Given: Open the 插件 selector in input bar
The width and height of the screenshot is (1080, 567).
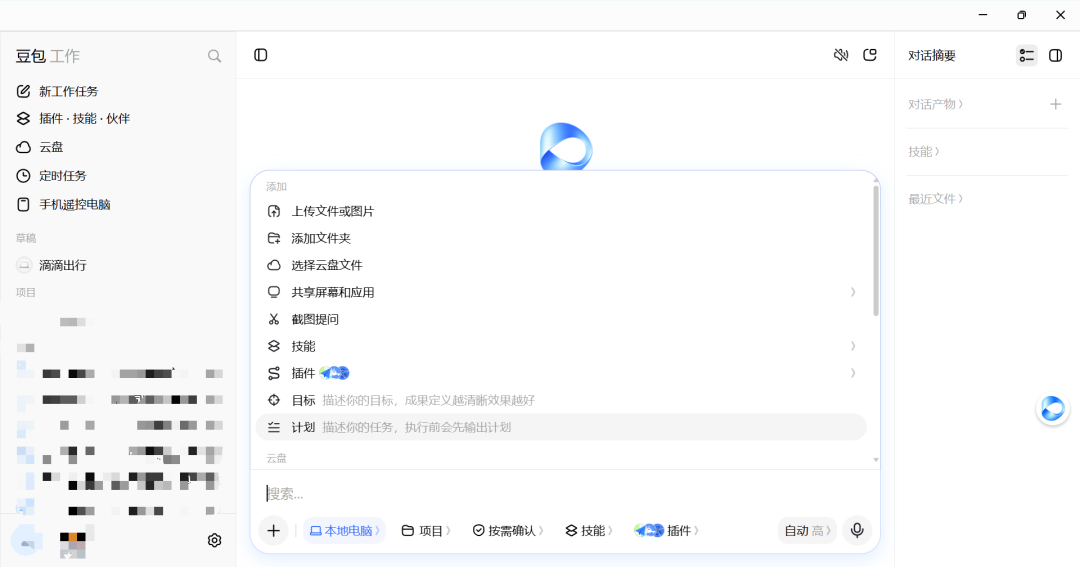Looking at the screenshot, I should [667, 530].
